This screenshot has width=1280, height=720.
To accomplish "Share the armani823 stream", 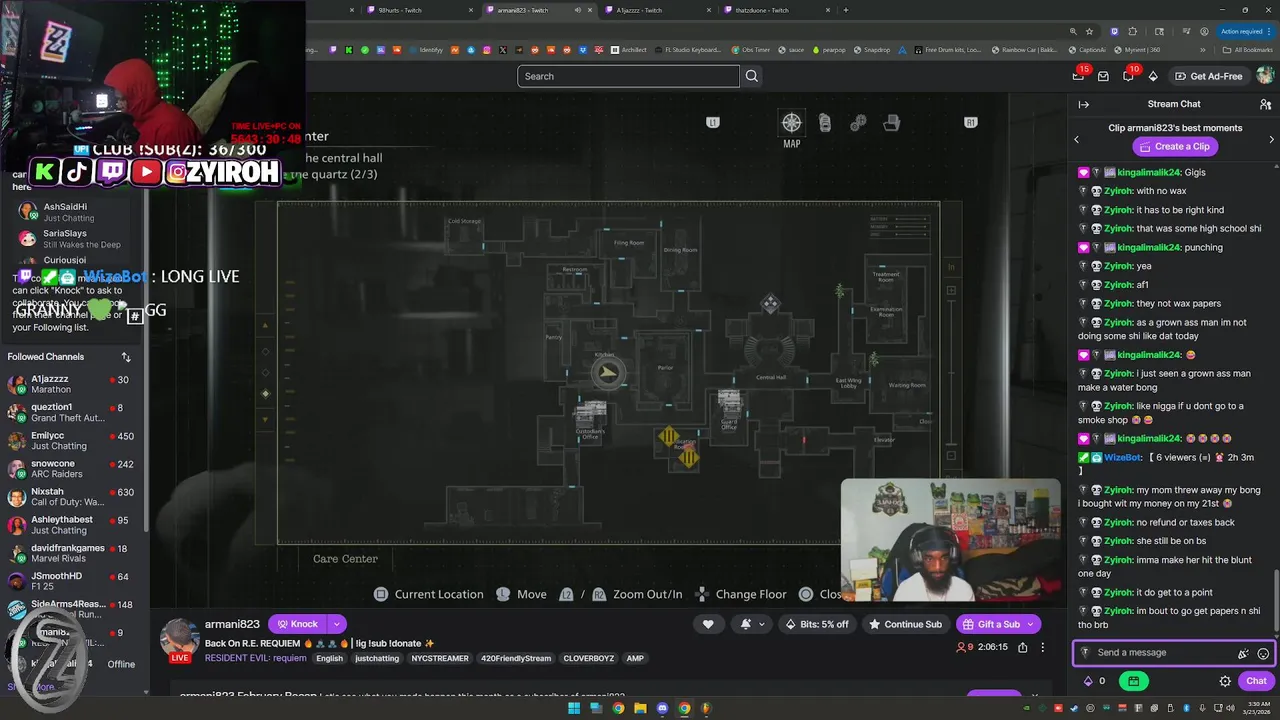I will pyautogui.click(x=1022, y=647).
